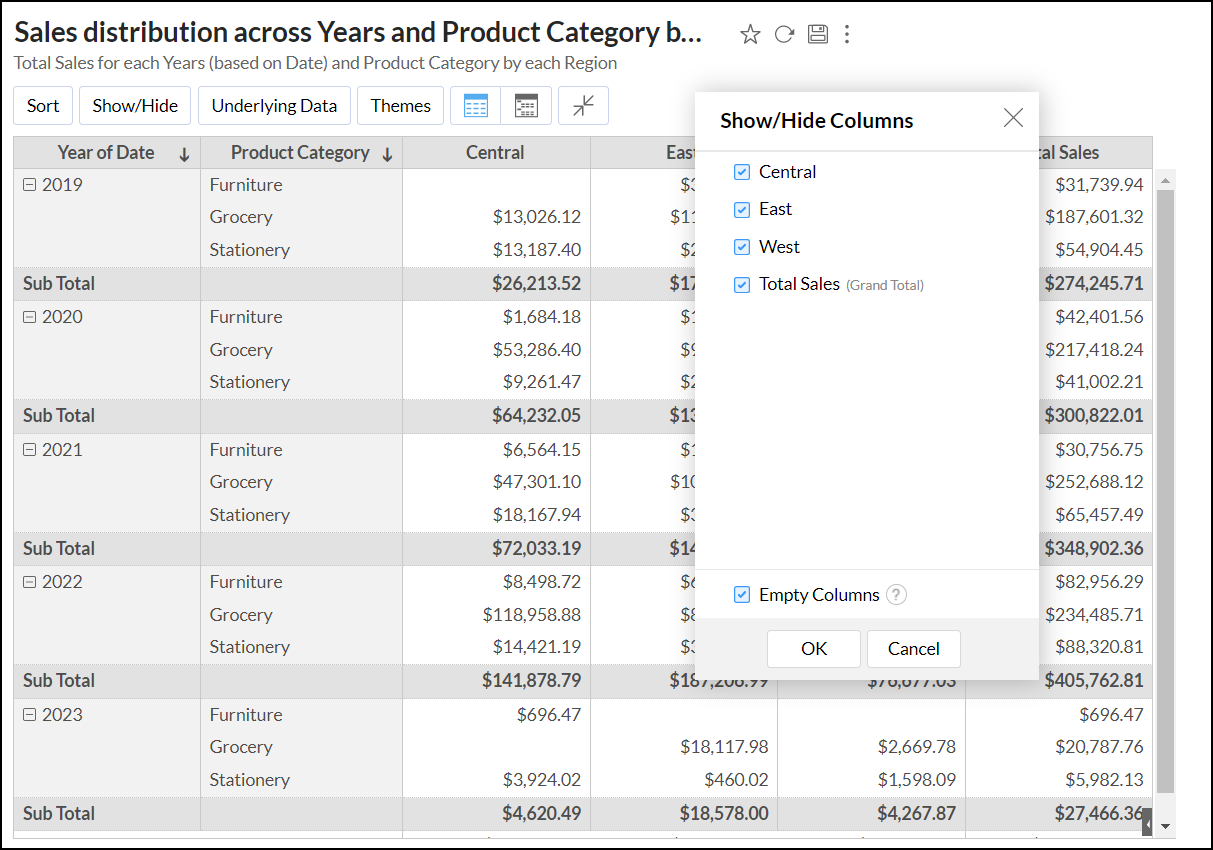Click the vertical scrollbar down arrow
Viewport: 1213px width, 850px height.
point(1165,826)
